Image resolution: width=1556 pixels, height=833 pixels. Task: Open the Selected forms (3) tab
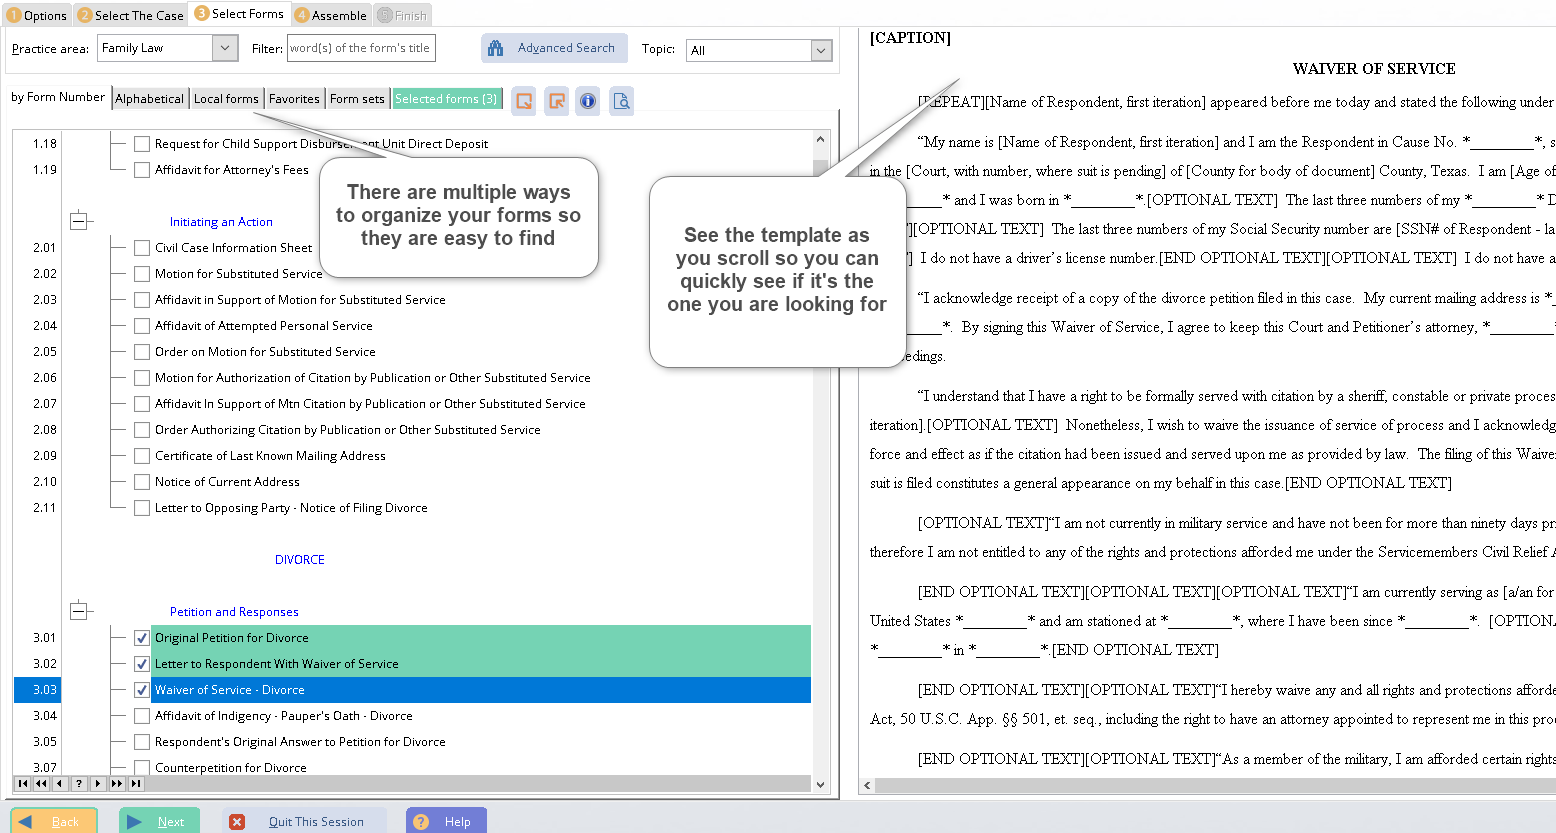(x=446, y=98)
